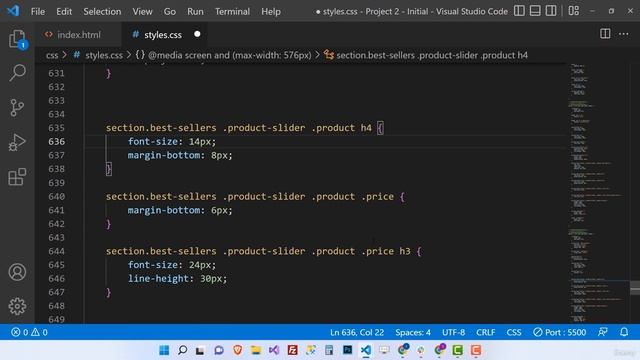This screenshot has height=360, width=640.
Task: Open Task View on the taskbar
Action: click(200, 350)
